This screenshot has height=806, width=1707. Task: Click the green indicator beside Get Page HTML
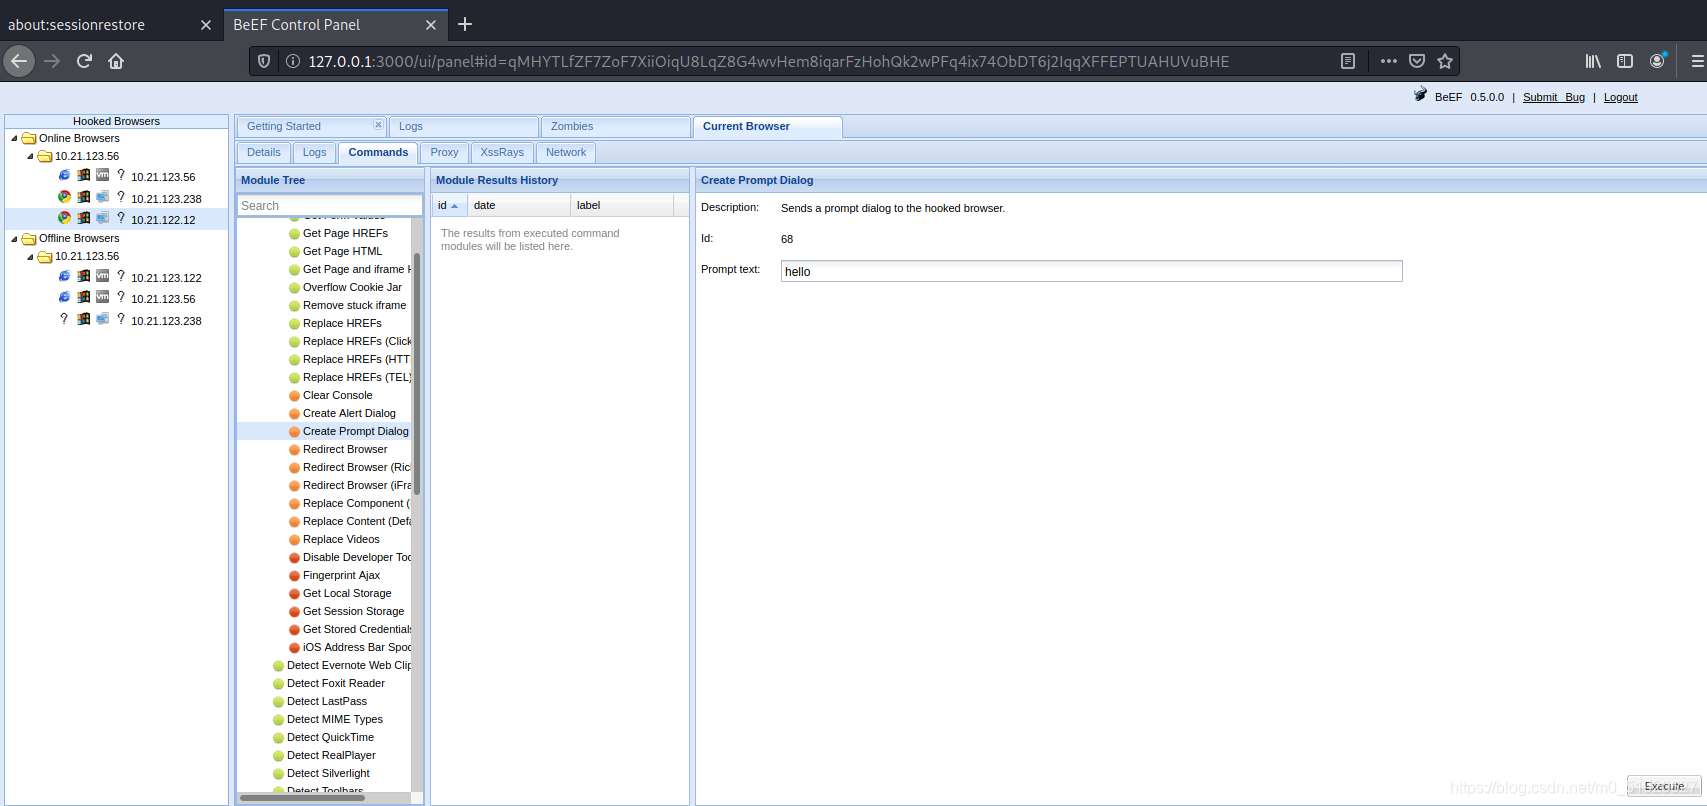(294, 252)
